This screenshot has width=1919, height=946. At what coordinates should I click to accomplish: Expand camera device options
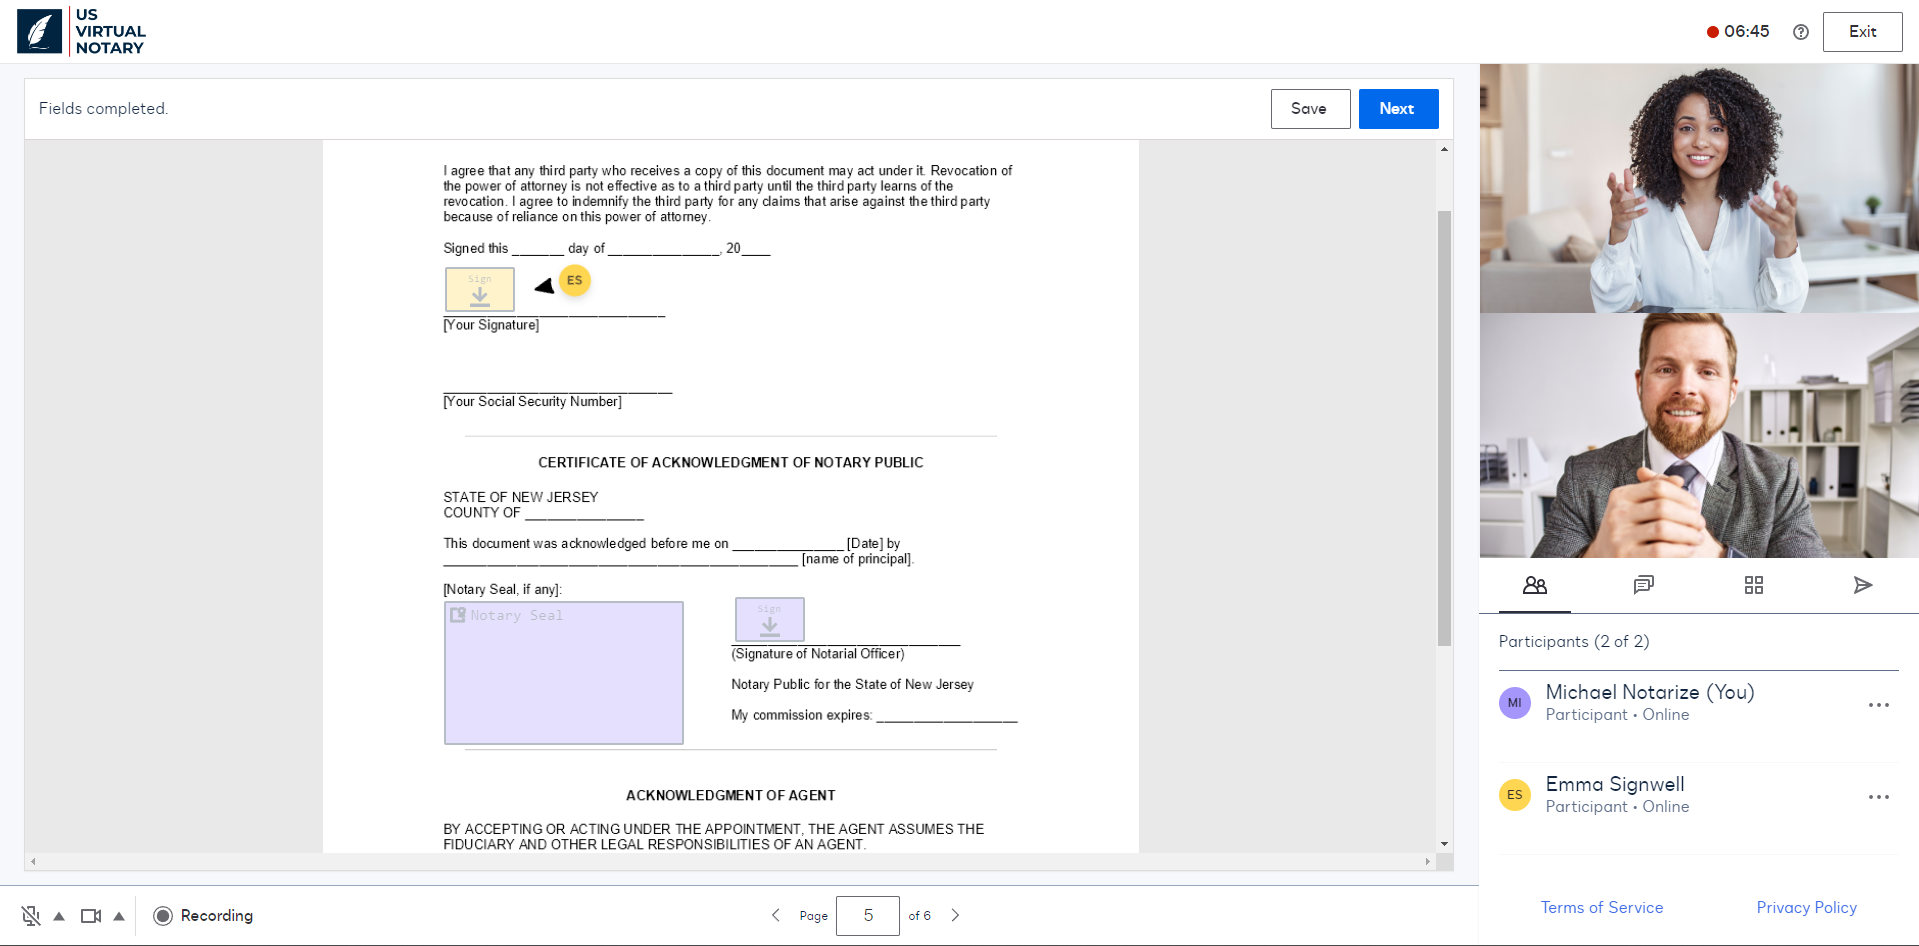coord(119,915)
